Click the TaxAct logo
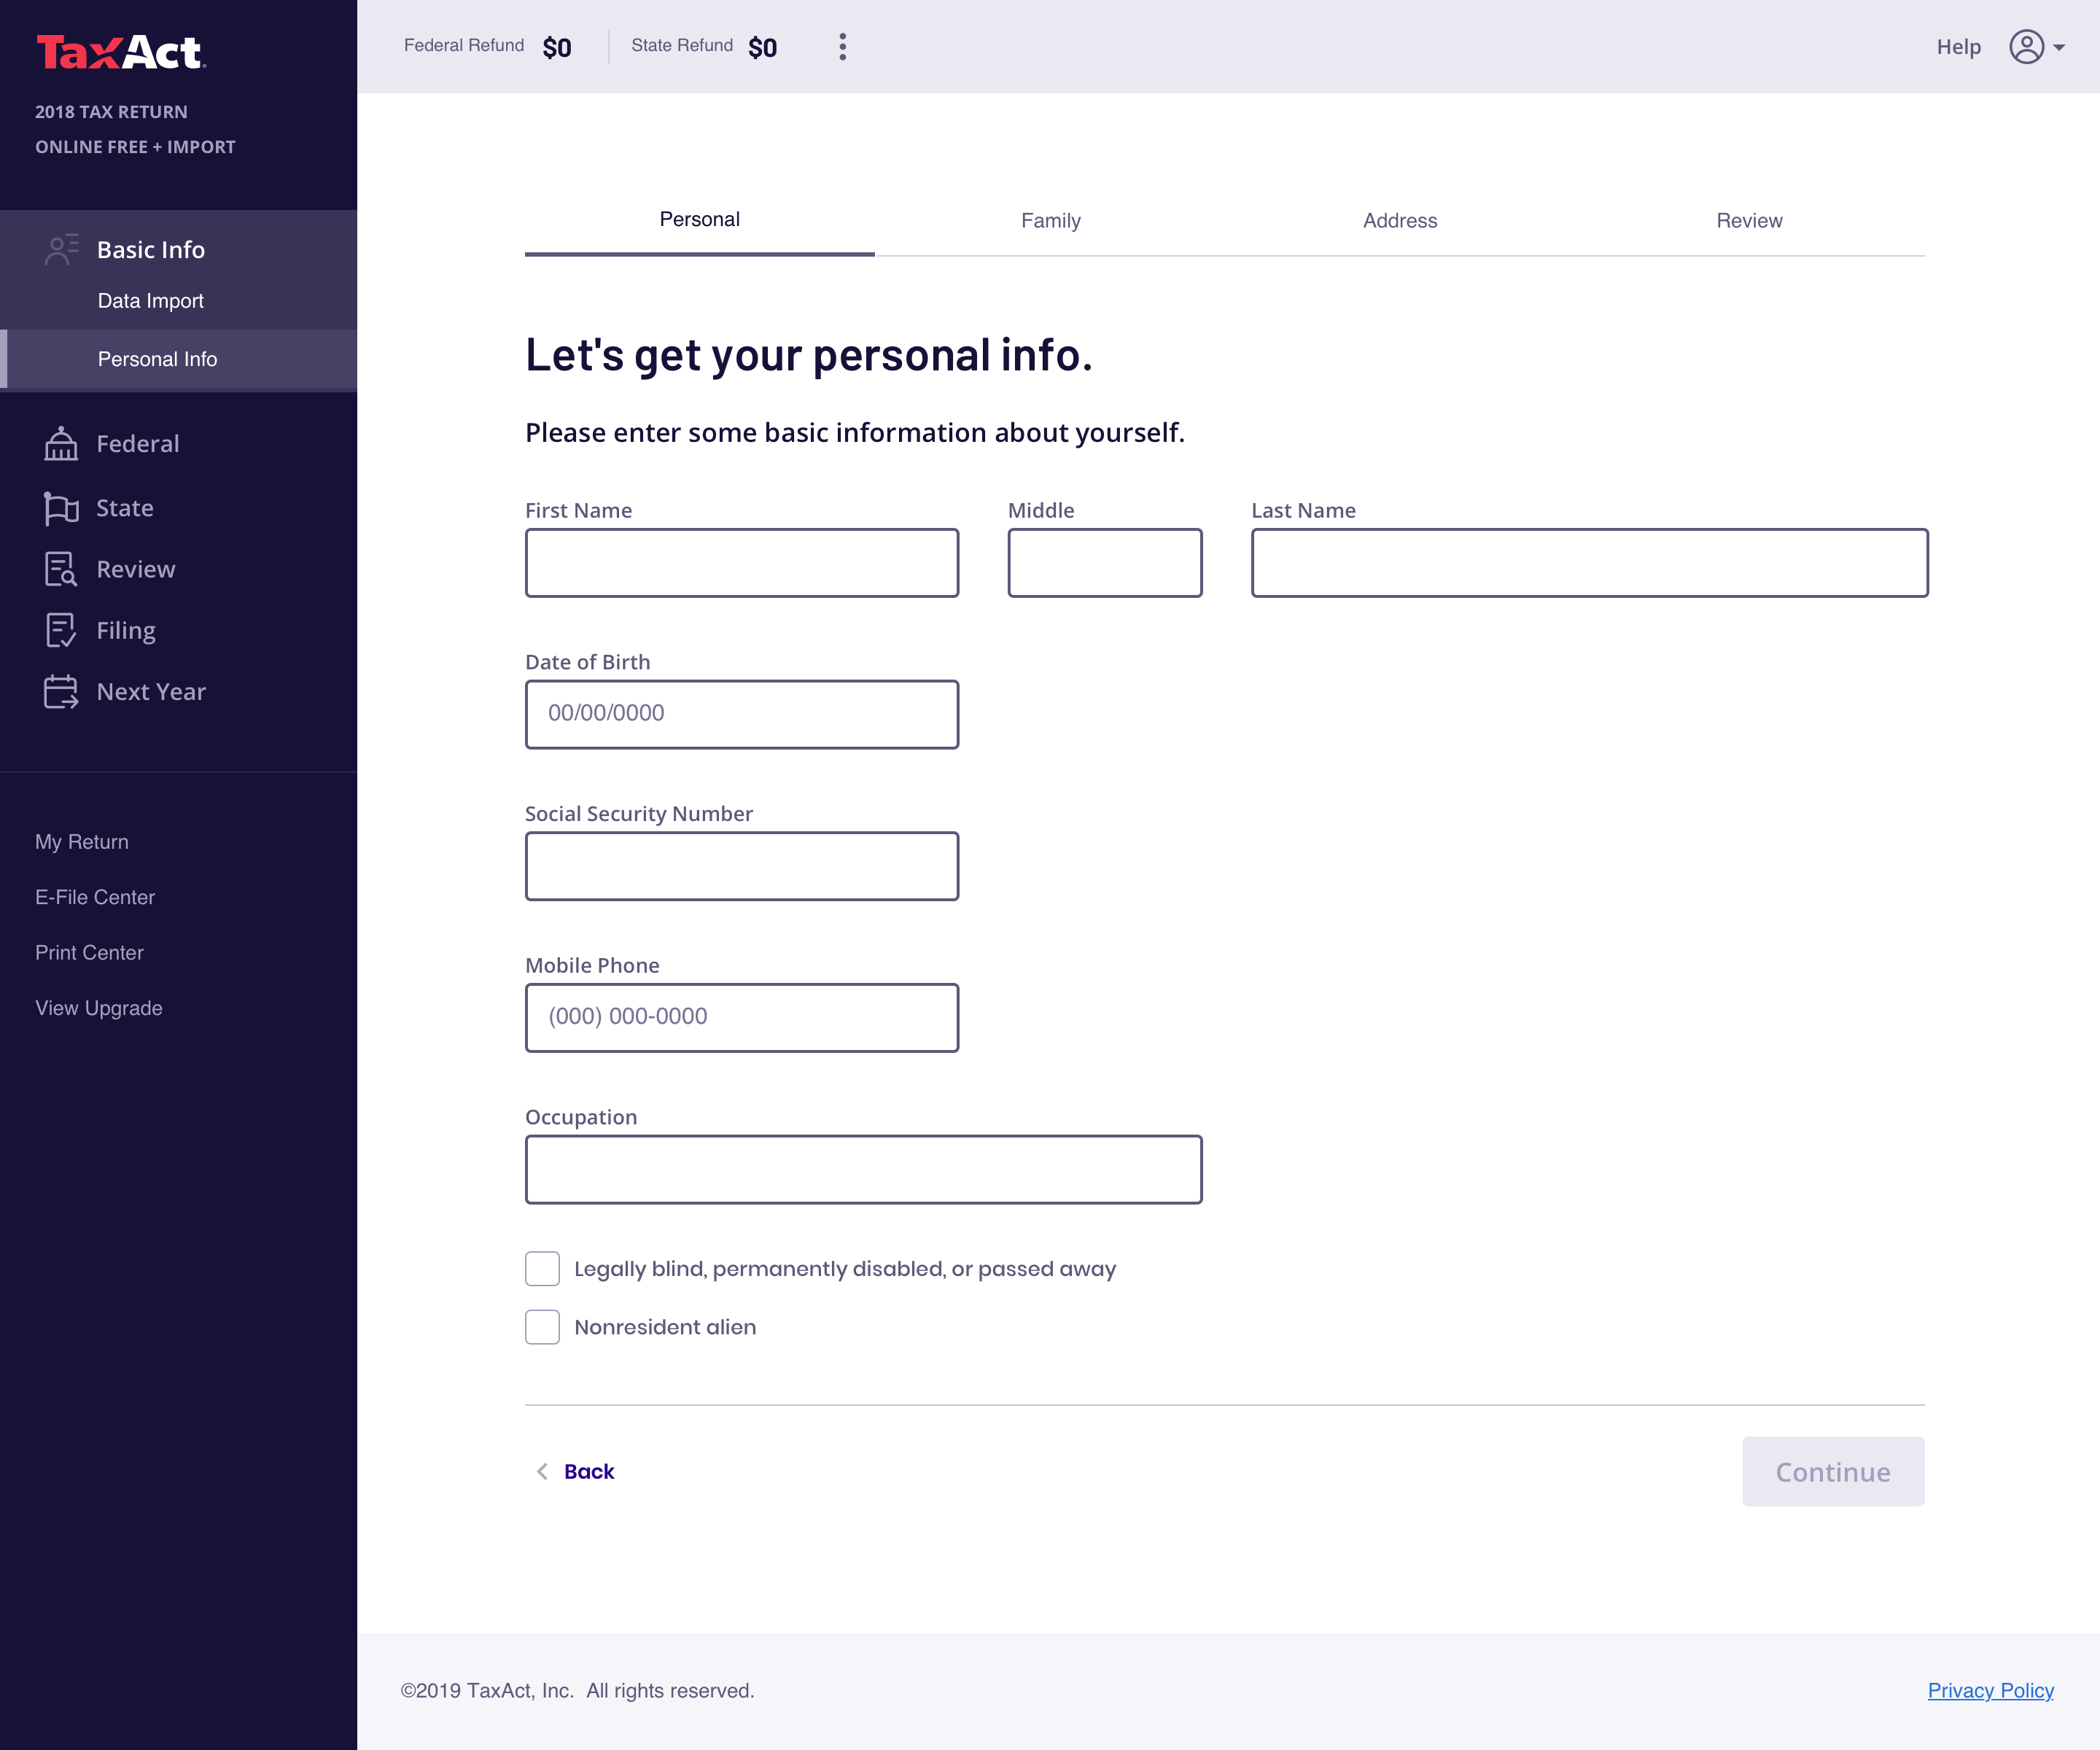This screenshot has height=1750, width=2100. point(120,52)
